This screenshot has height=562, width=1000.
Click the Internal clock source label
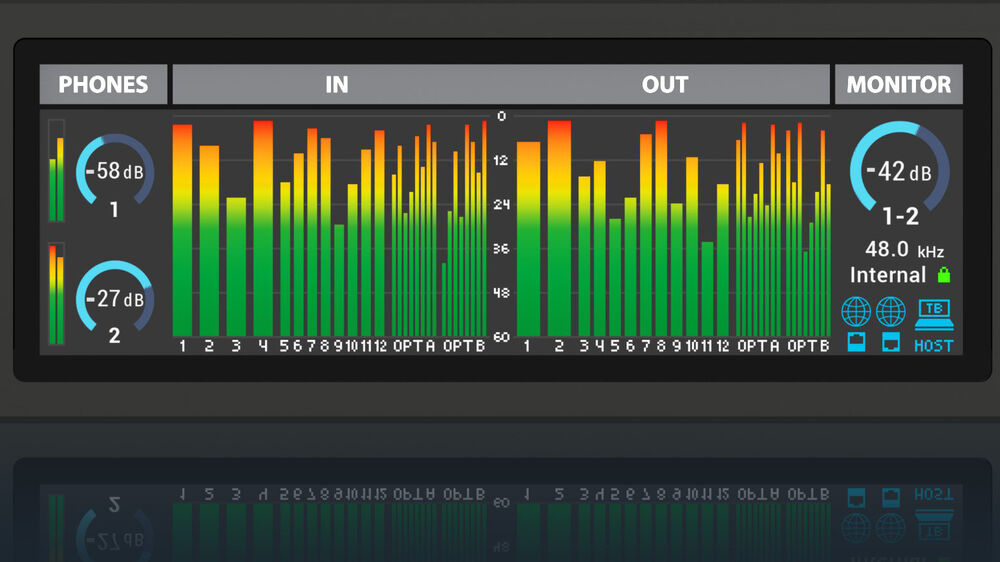pos(888,275)
